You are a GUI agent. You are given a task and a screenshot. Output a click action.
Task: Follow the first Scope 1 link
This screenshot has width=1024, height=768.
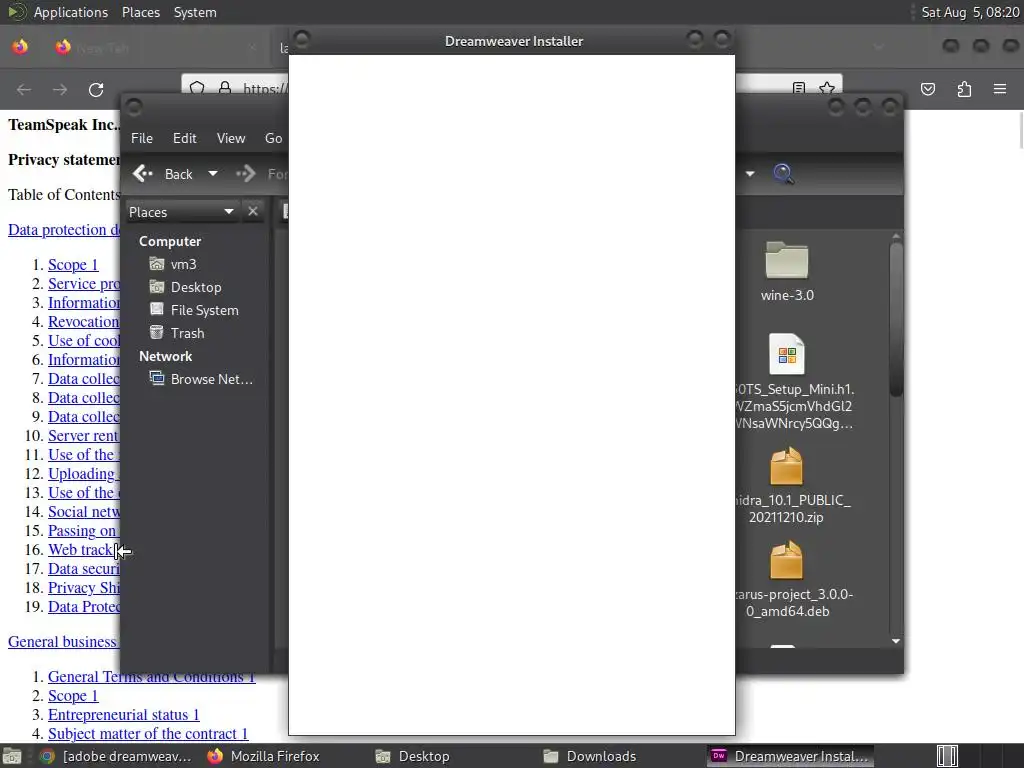73,264
